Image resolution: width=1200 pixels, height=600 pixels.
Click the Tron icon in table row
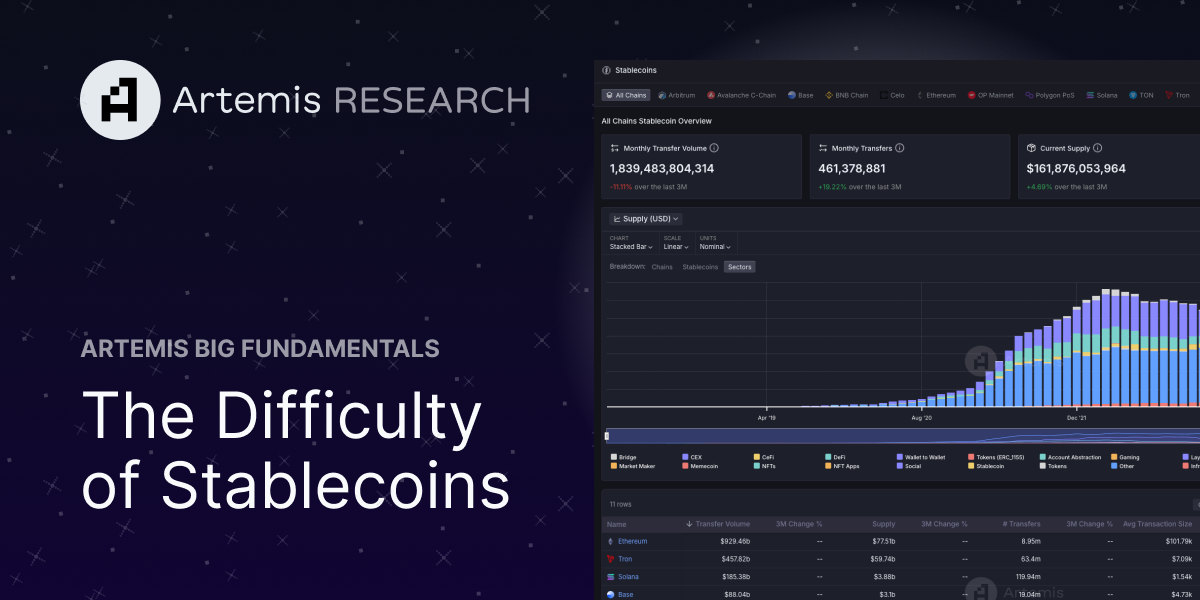(x=611, y=559)
